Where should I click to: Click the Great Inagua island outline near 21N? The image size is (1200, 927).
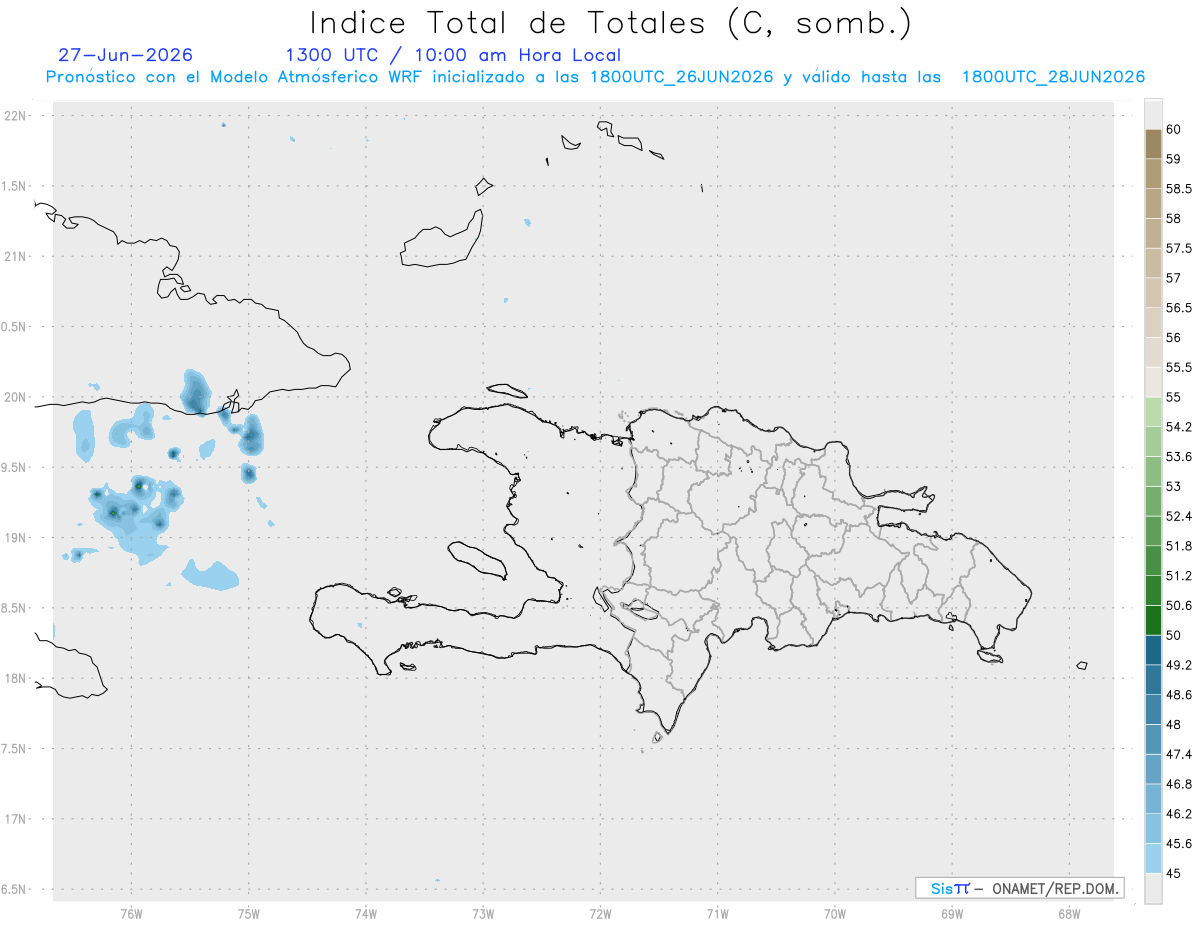point(443,239)
